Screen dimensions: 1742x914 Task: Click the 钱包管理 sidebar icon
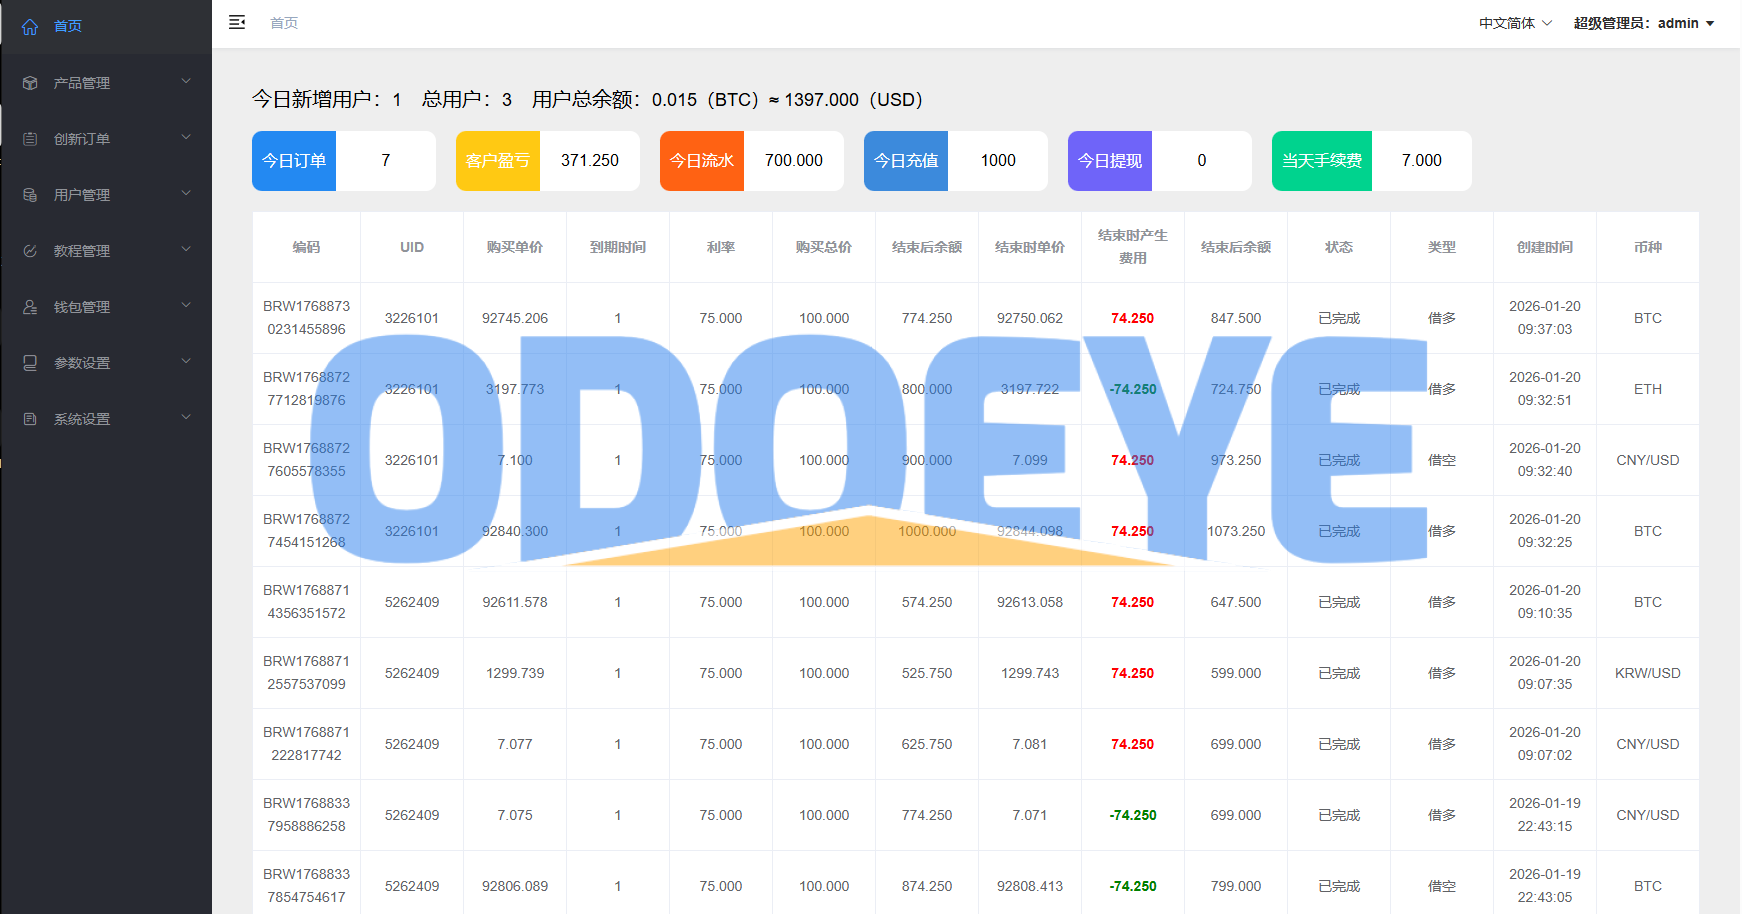30,307
